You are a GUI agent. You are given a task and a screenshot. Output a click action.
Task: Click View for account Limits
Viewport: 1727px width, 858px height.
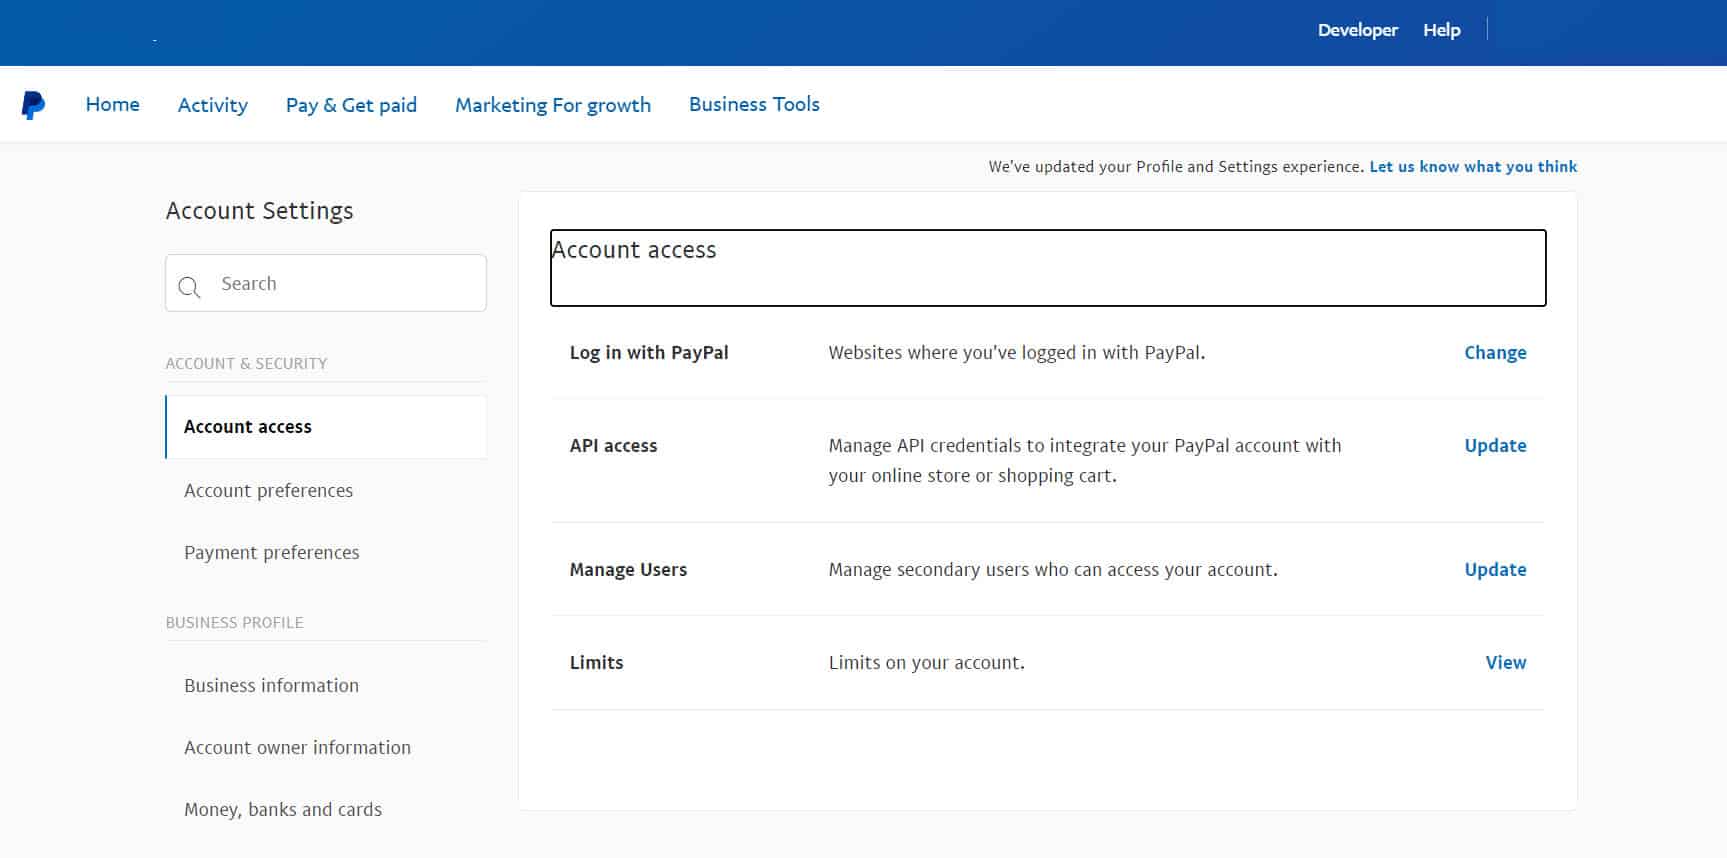coord(1505,663)
